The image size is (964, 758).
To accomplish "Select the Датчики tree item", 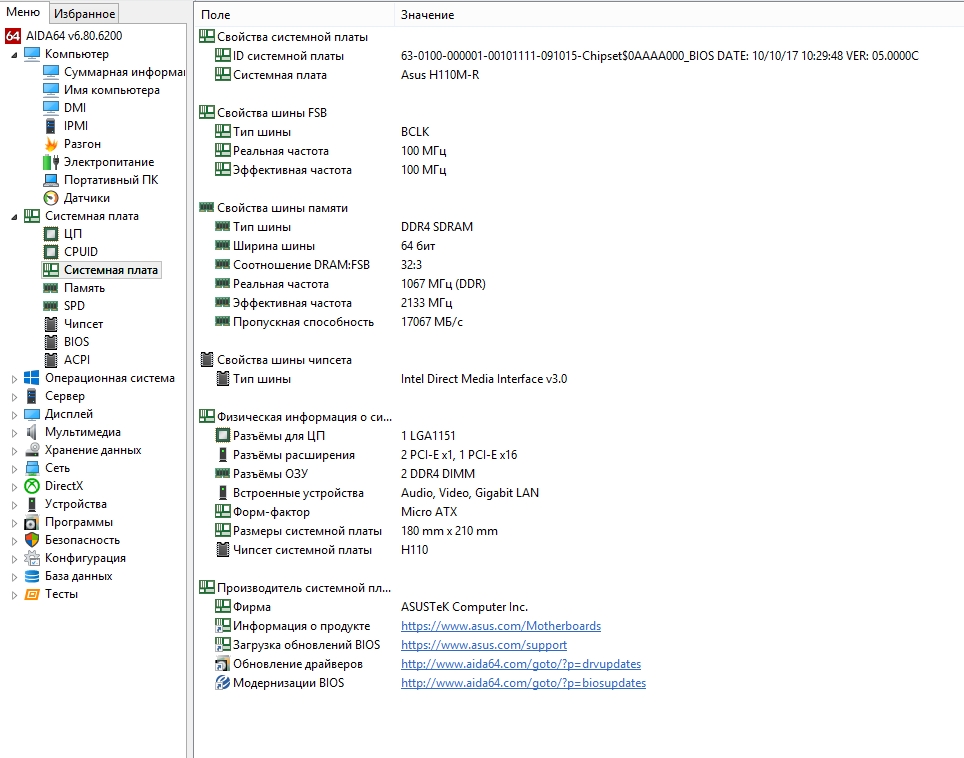I will pyautogui.click(x=87, y=198).
